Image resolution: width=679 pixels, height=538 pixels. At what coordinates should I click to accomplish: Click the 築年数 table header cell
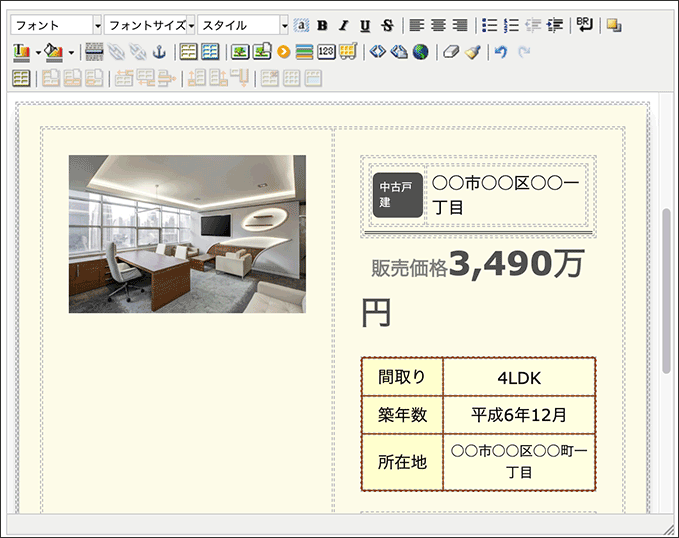coord(402,415)
